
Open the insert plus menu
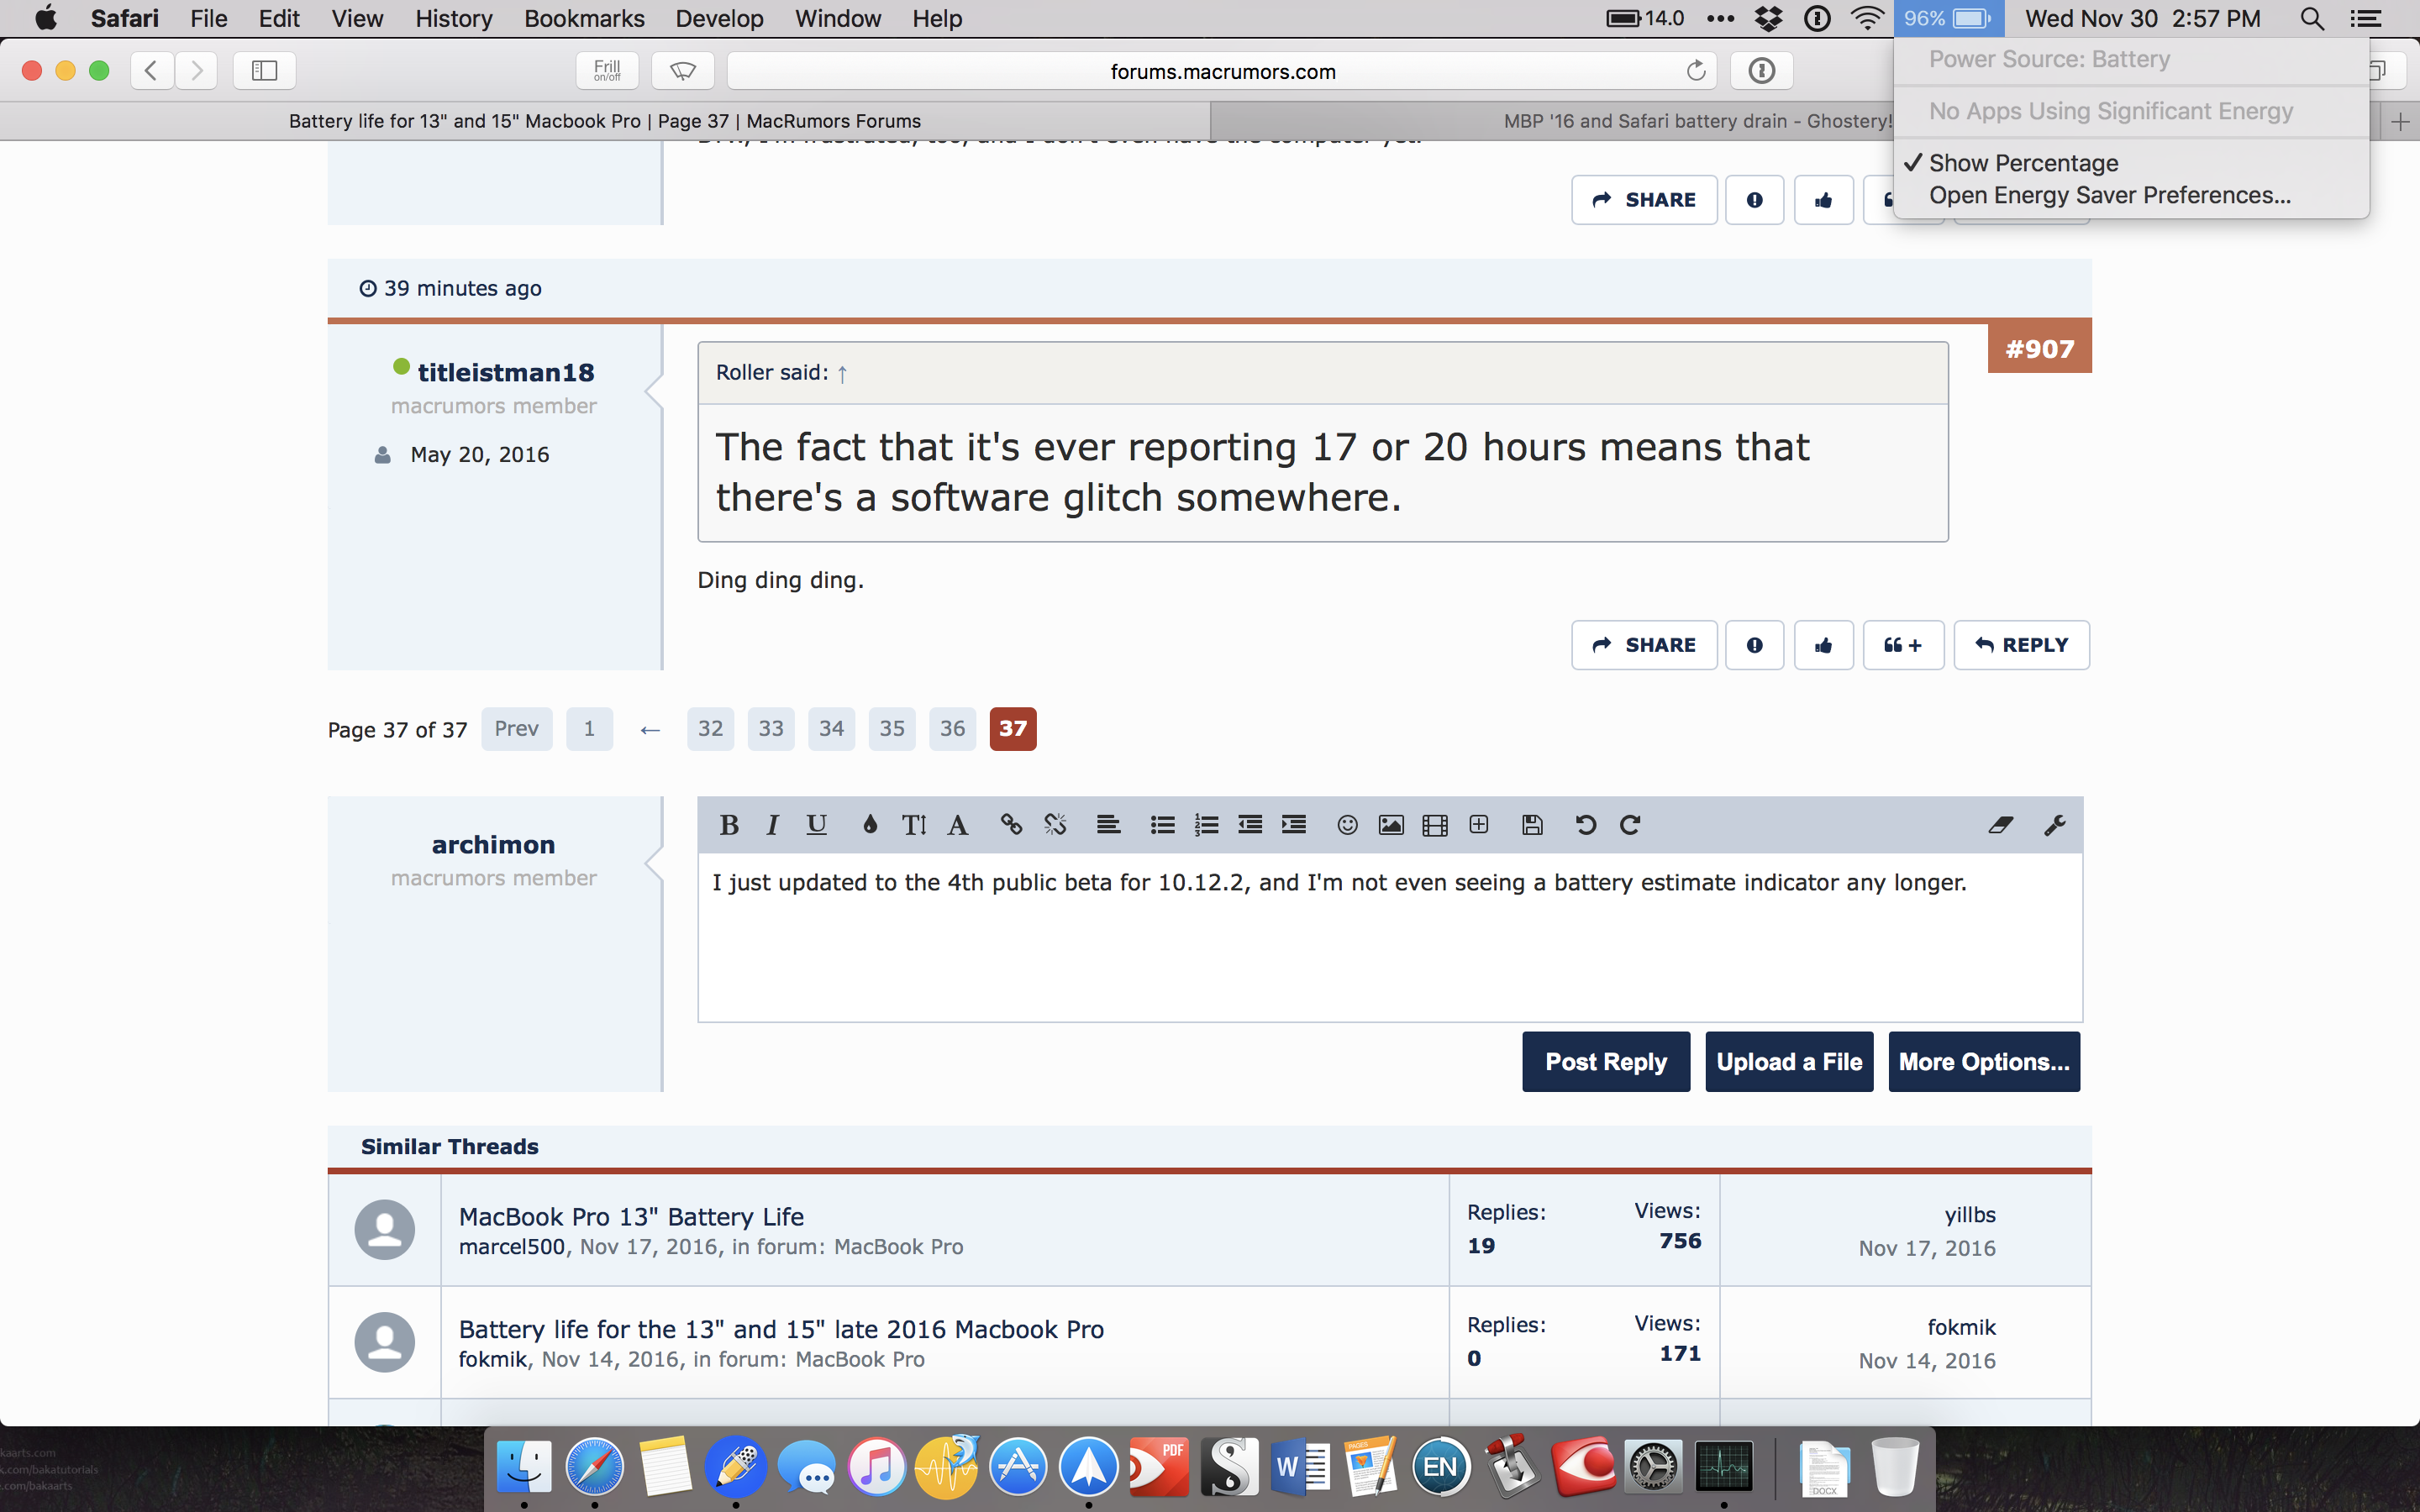coord(1479,825)
